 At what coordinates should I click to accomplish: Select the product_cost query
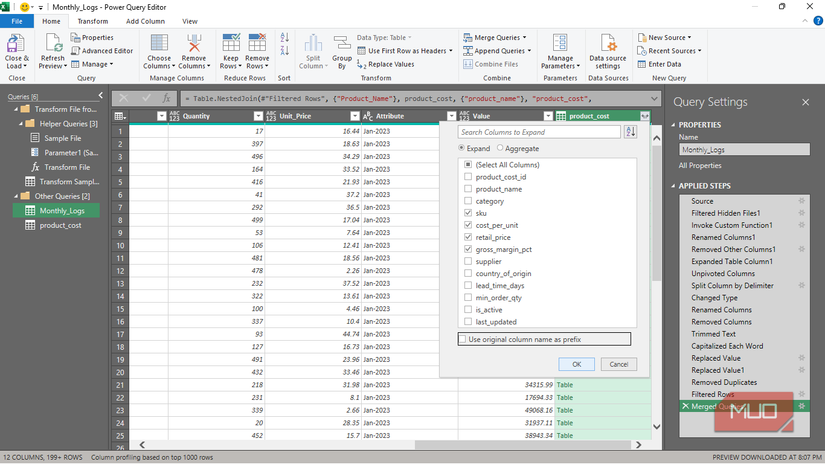coord(61,225)
